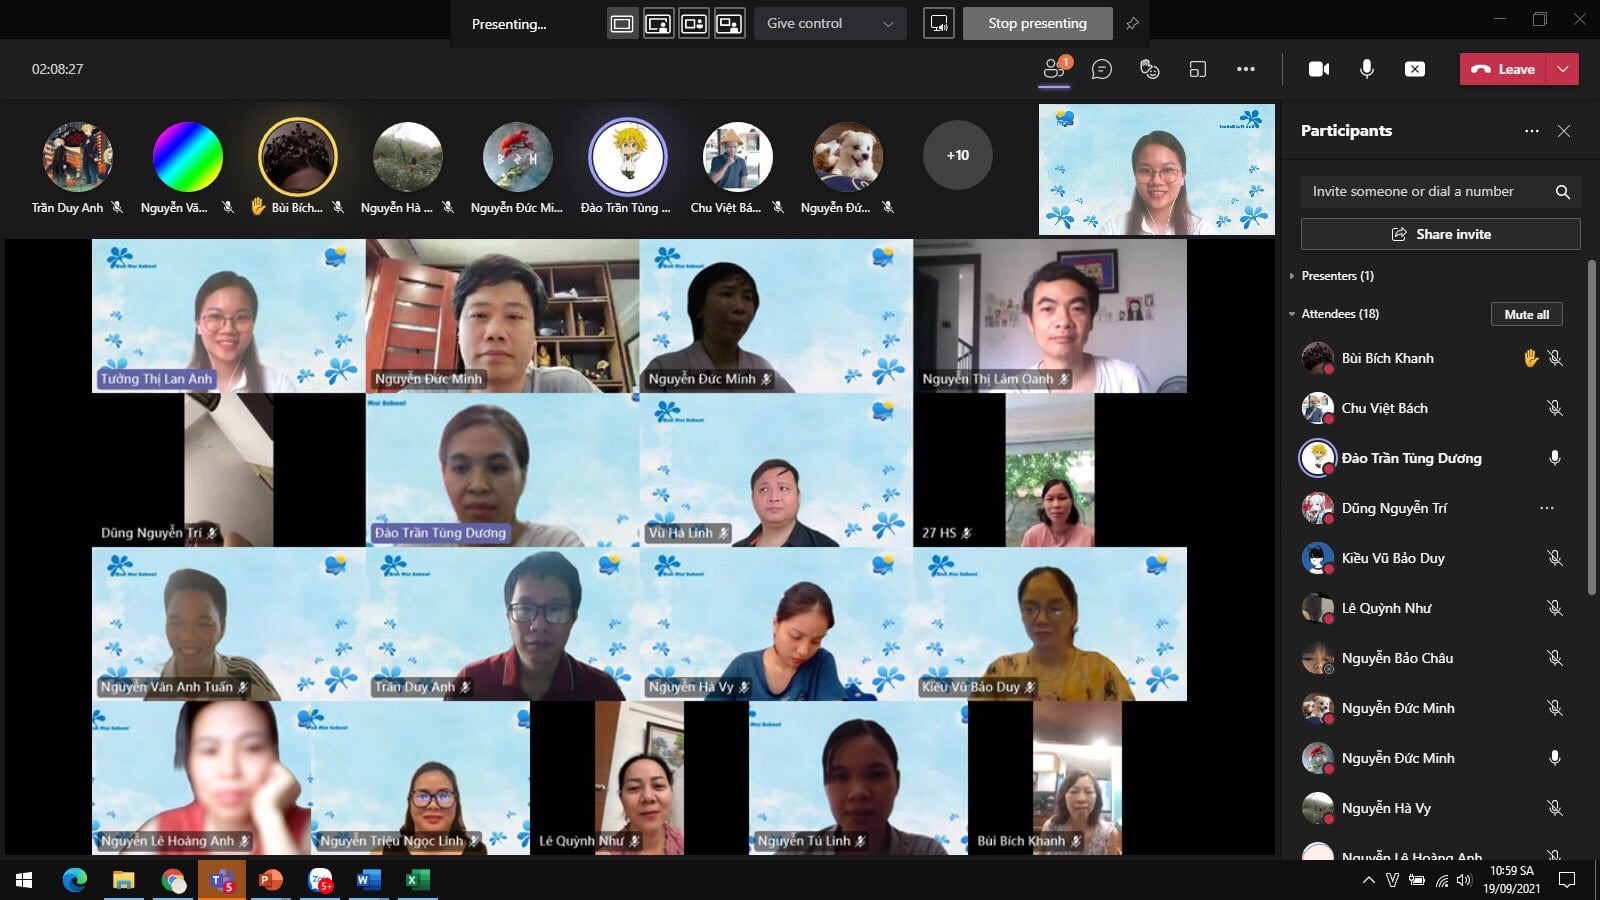This screenshot has height=900, width=1600.
Task: Open the Leave options dropdown arrow
Action: (x=1563, y=69)
